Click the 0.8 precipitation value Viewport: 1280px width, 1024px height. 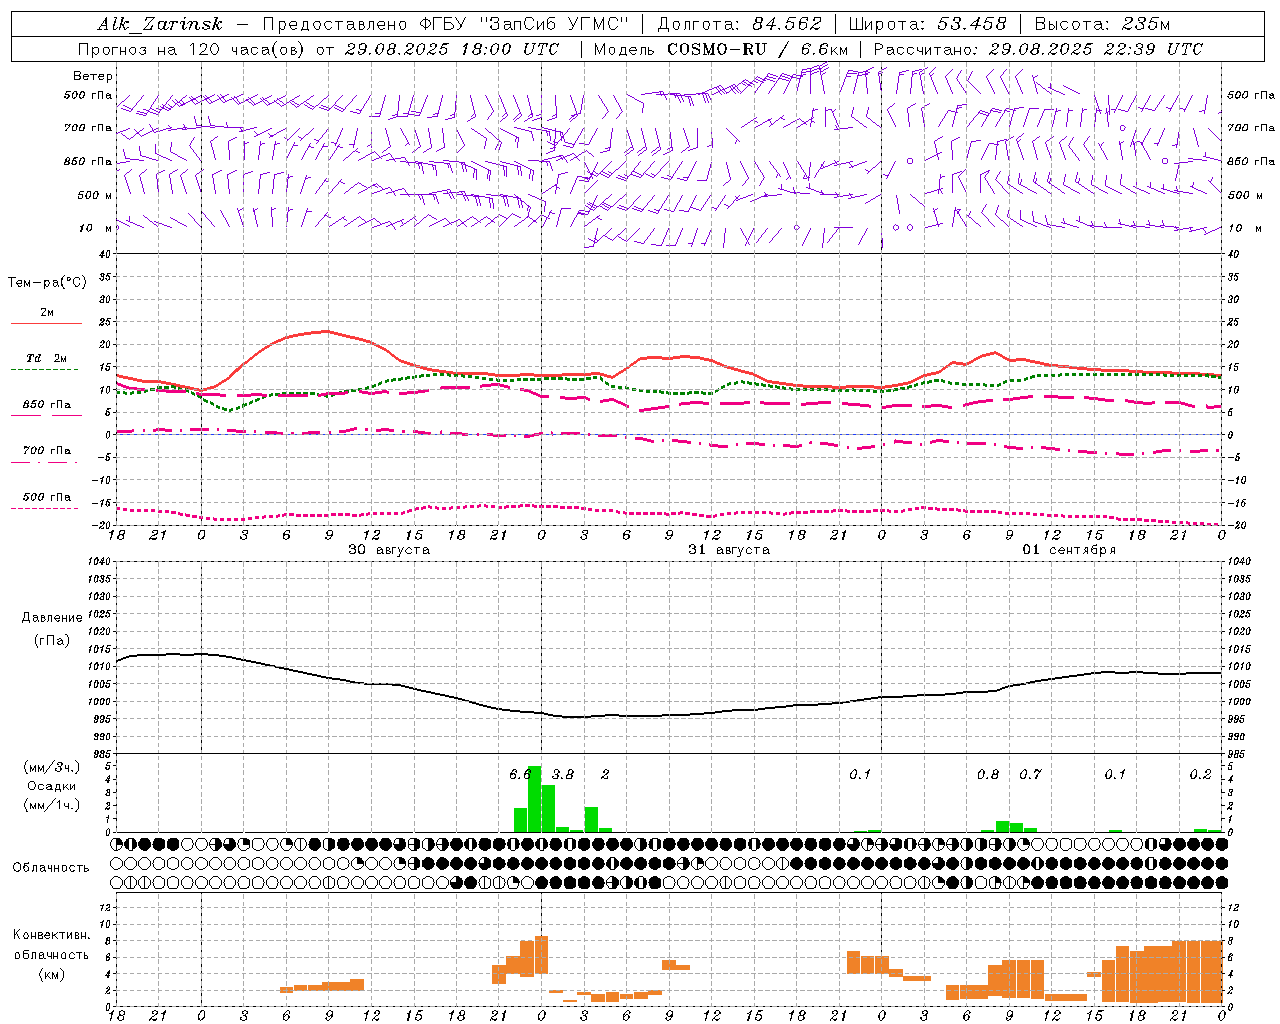[988, 774]
